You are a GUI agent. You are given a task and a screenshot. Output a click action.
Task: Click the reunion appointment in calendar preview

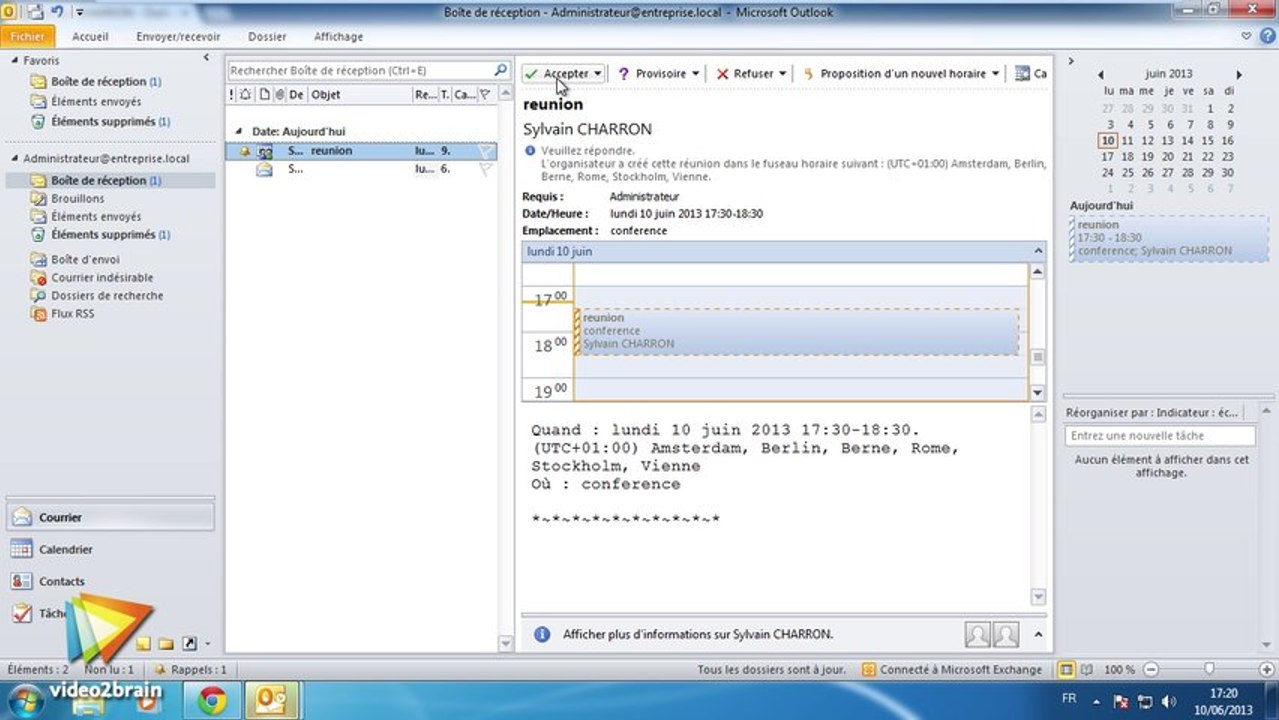click(x=799, y=331)
